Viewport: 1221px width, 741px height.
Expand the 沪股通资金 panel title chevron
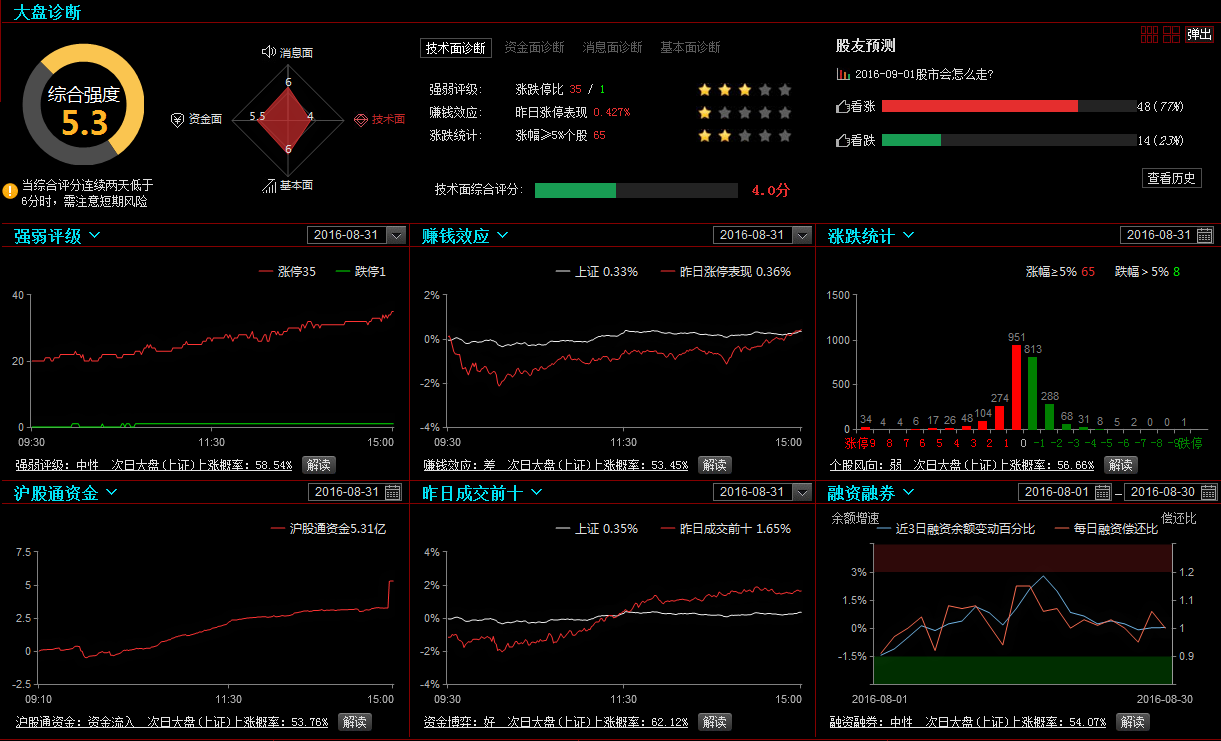tap(111, 492)
